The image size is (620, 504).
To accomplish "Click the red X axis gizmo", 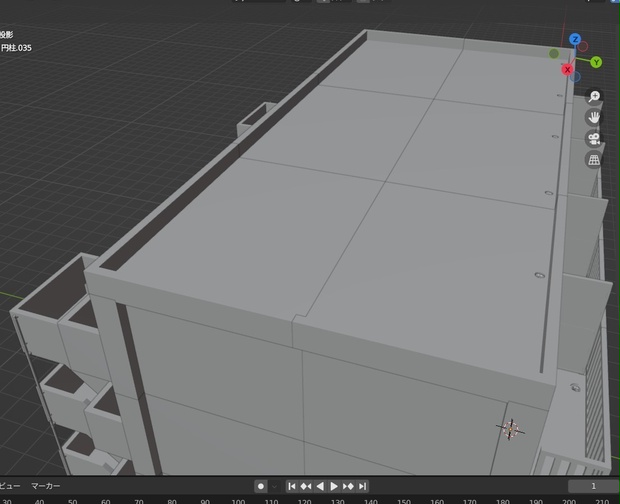I will click(x=567, y=70).
